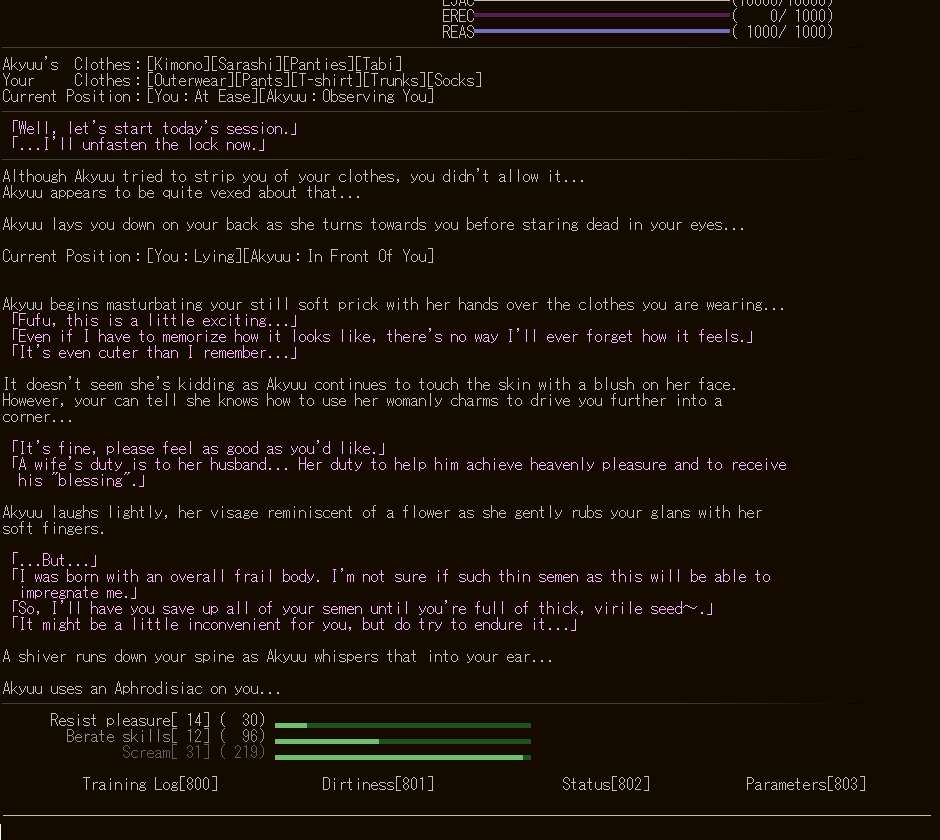Click the progress bar beside Berate skills
The width and height of the screenshot is (940, 840).
tap(403, 742)
